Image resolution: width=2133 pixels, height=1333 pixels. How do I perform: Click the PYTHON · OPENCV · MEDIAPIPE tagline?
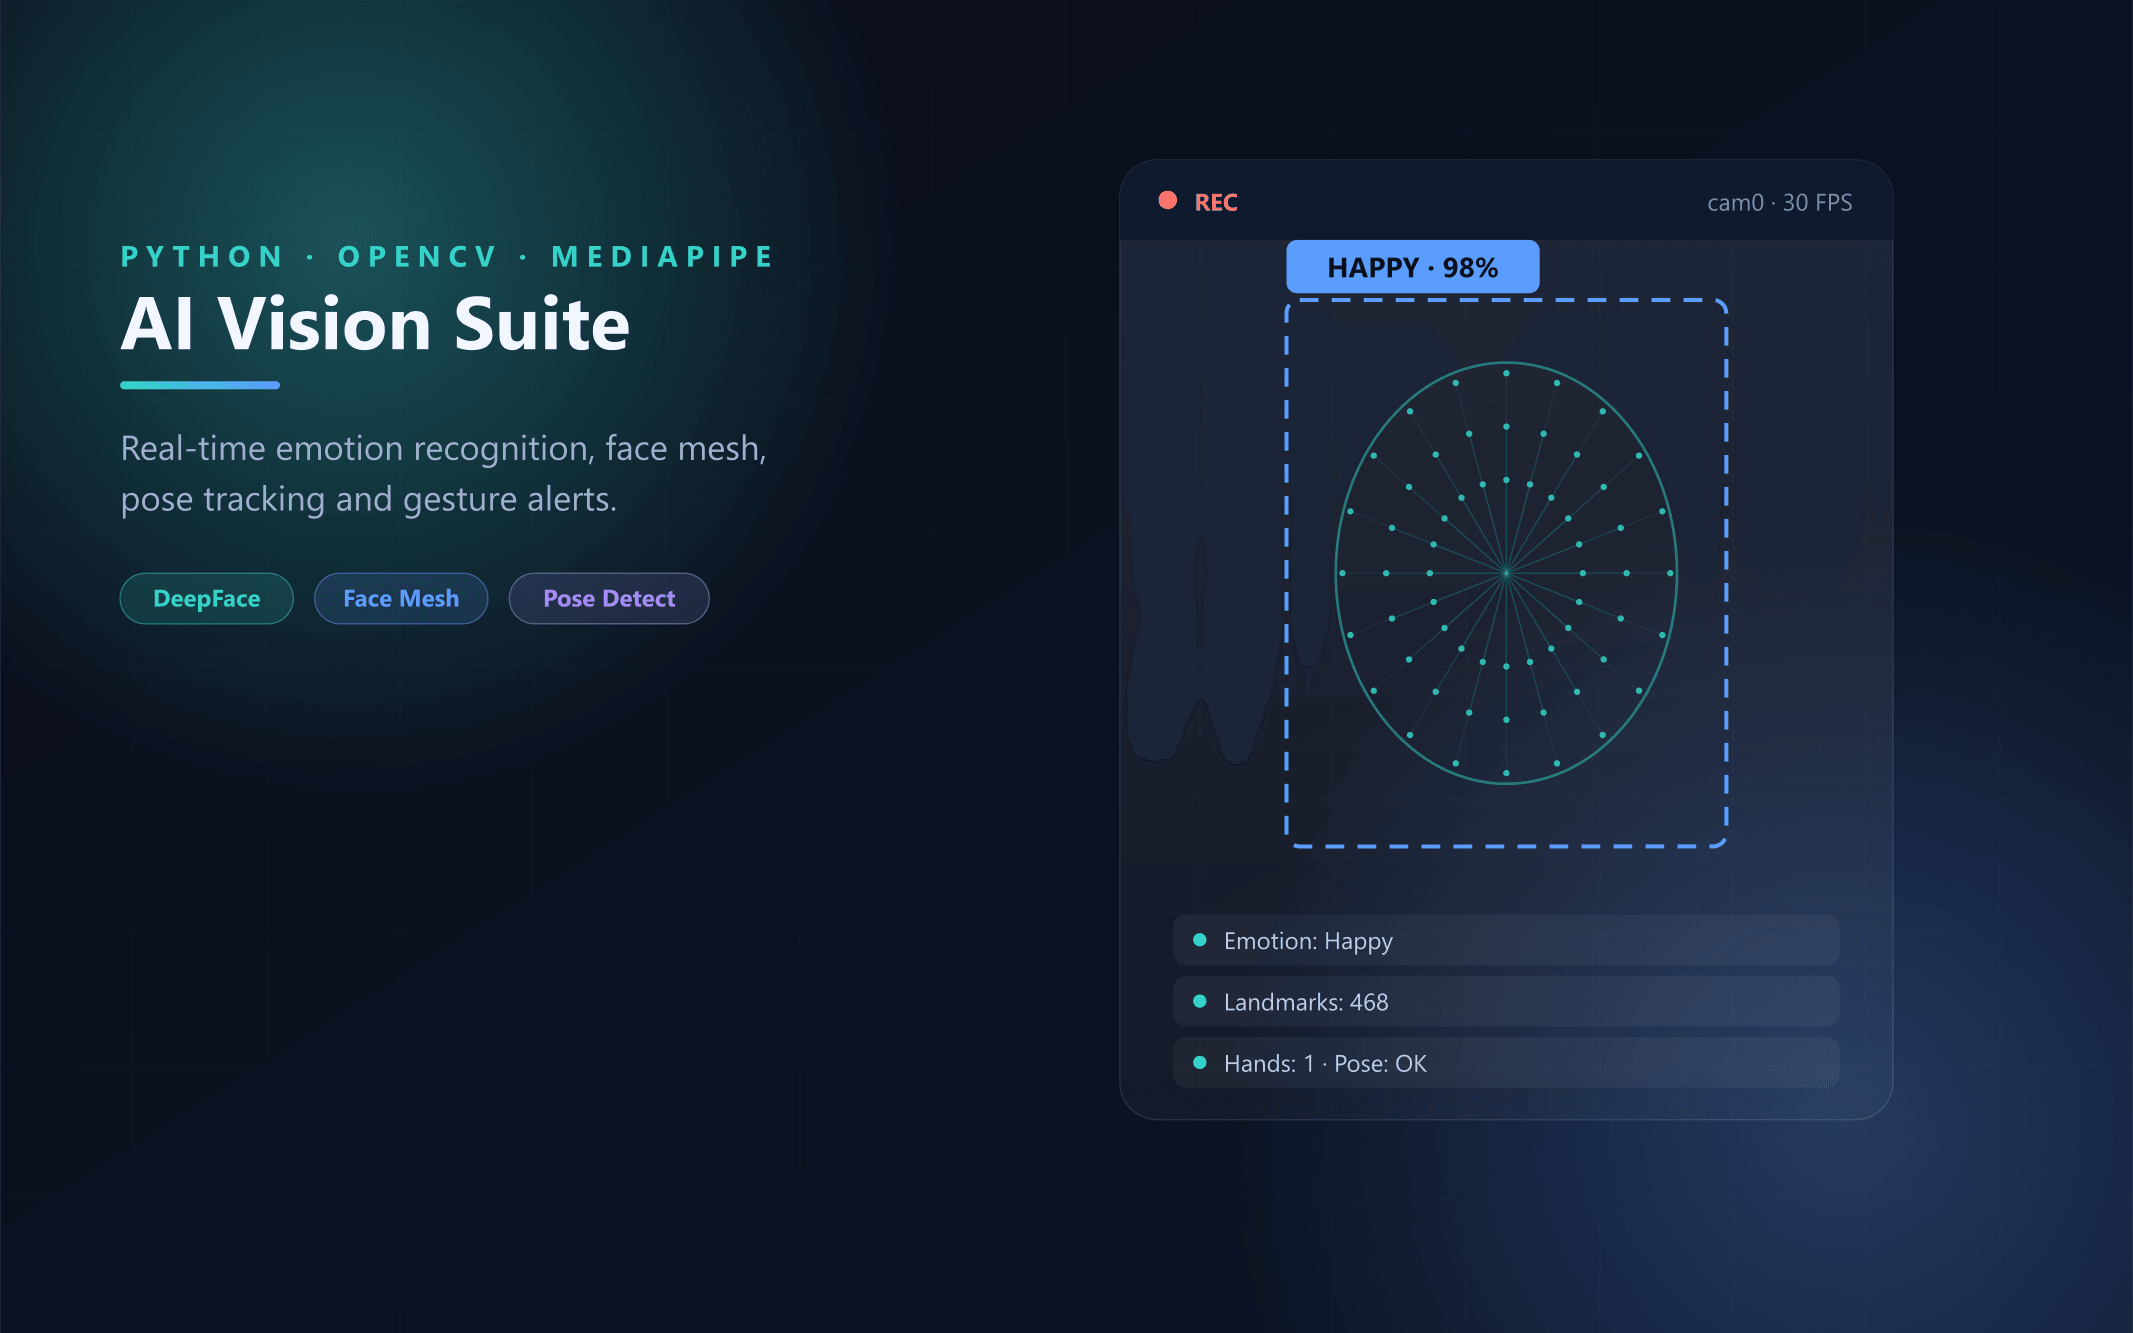click(447, 257)
